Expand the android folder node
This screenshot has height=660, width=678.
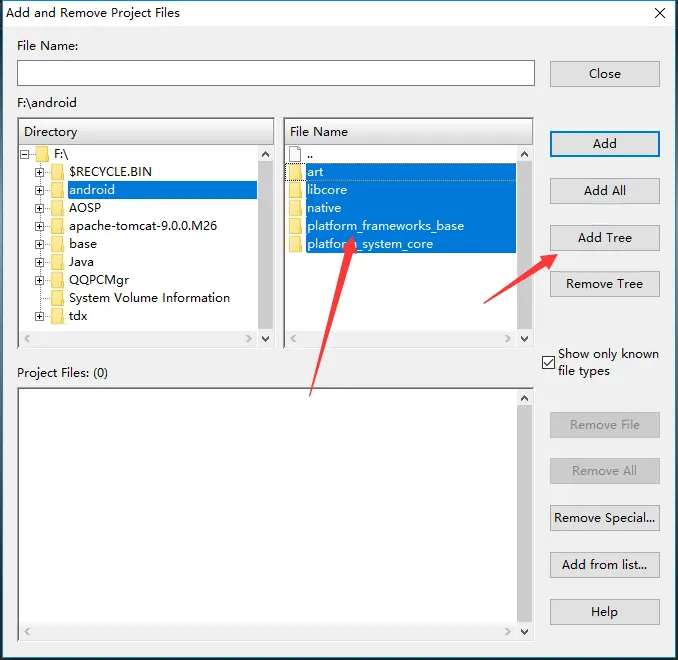pos(39,190)
